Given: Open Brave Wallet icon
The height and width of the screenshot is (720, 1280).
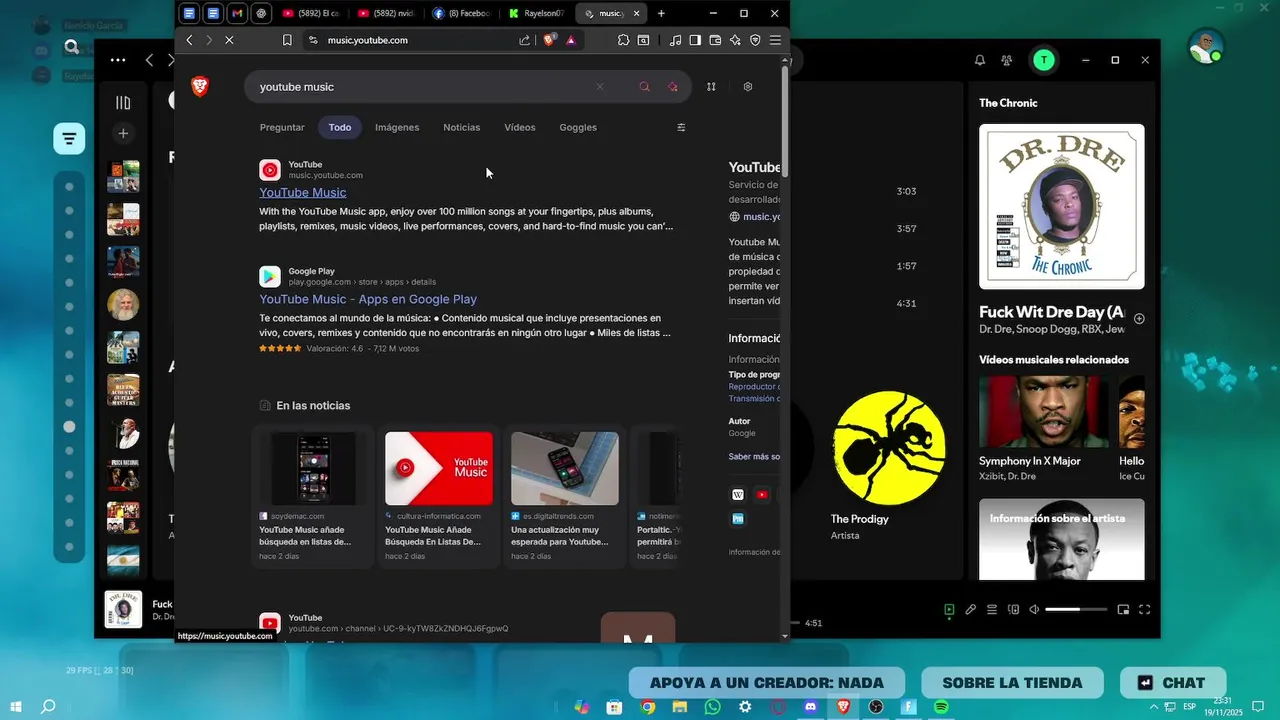Looking at the screenshot, I should [715, 40].
